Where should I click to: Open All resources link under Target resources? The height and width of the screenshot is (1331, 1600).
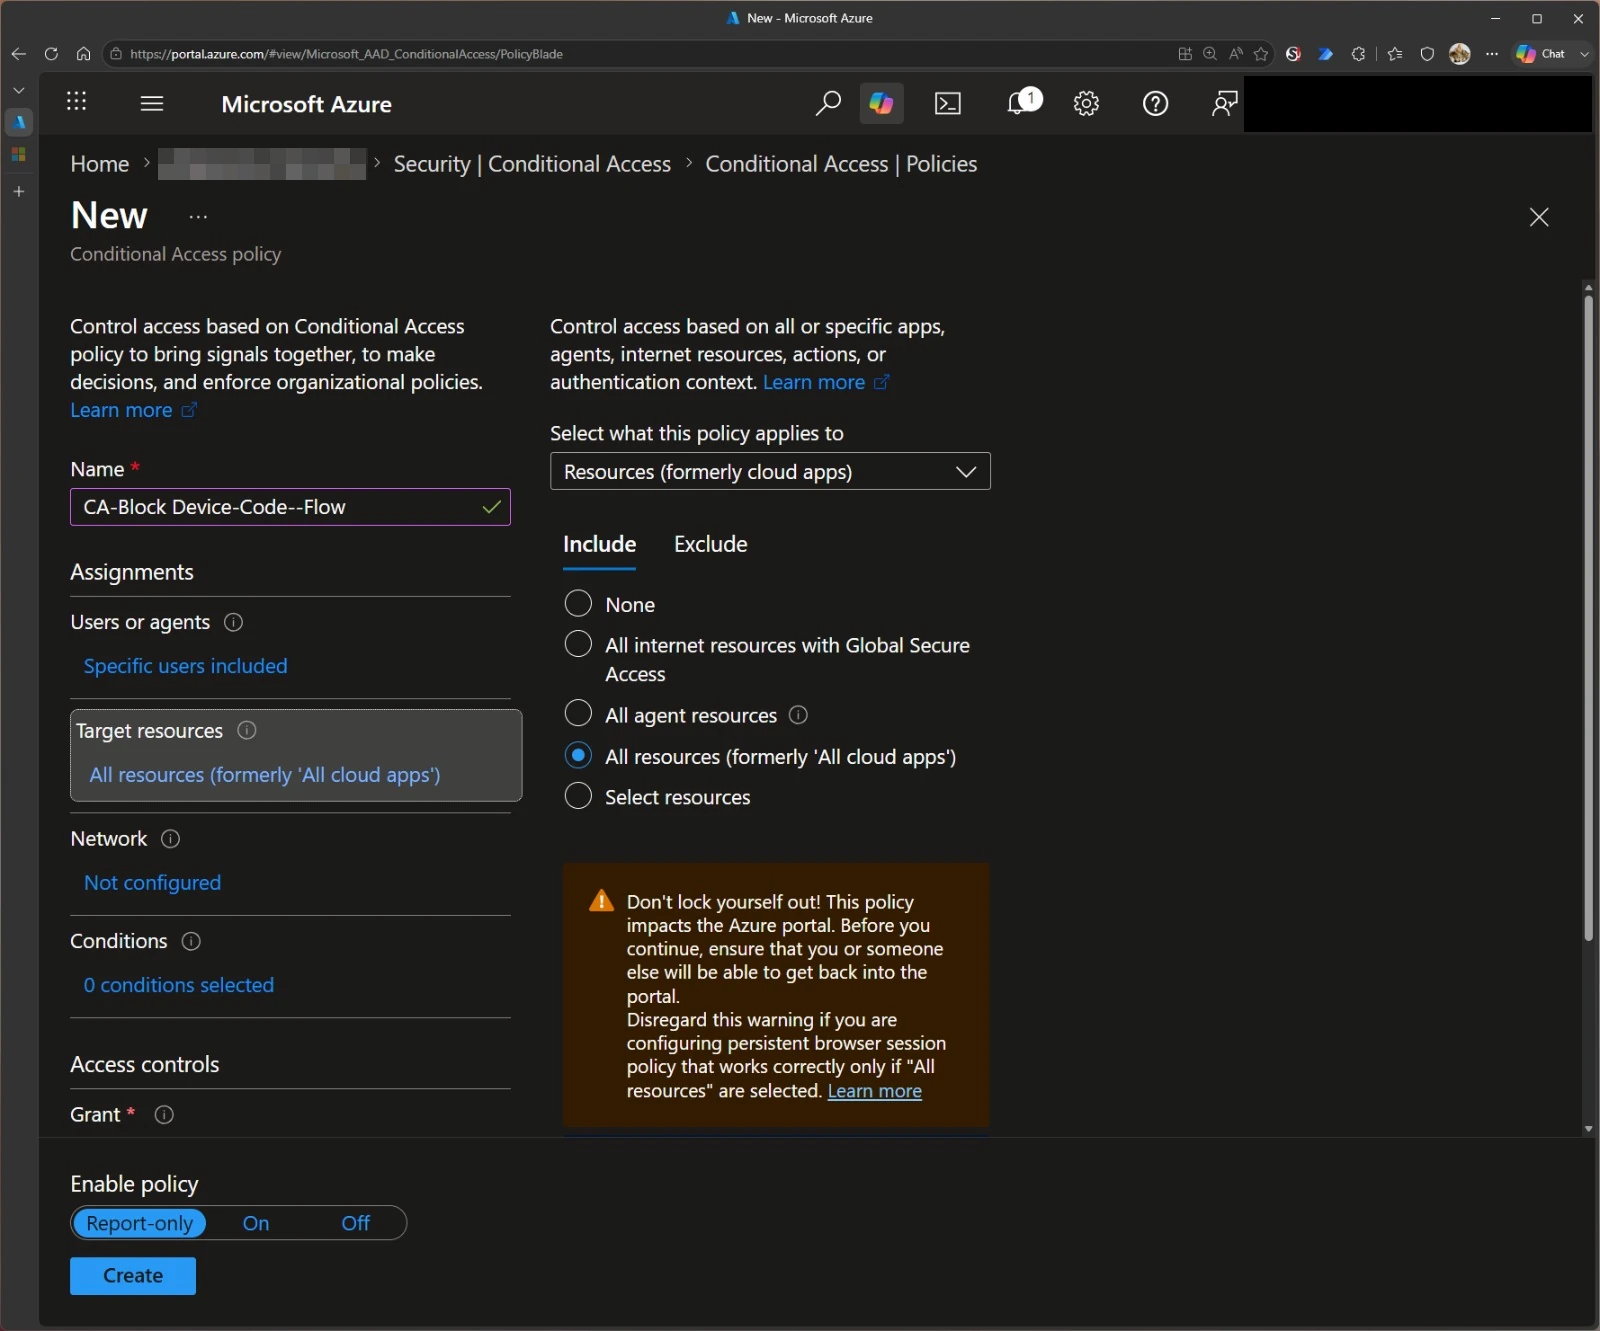click(265, 775)
